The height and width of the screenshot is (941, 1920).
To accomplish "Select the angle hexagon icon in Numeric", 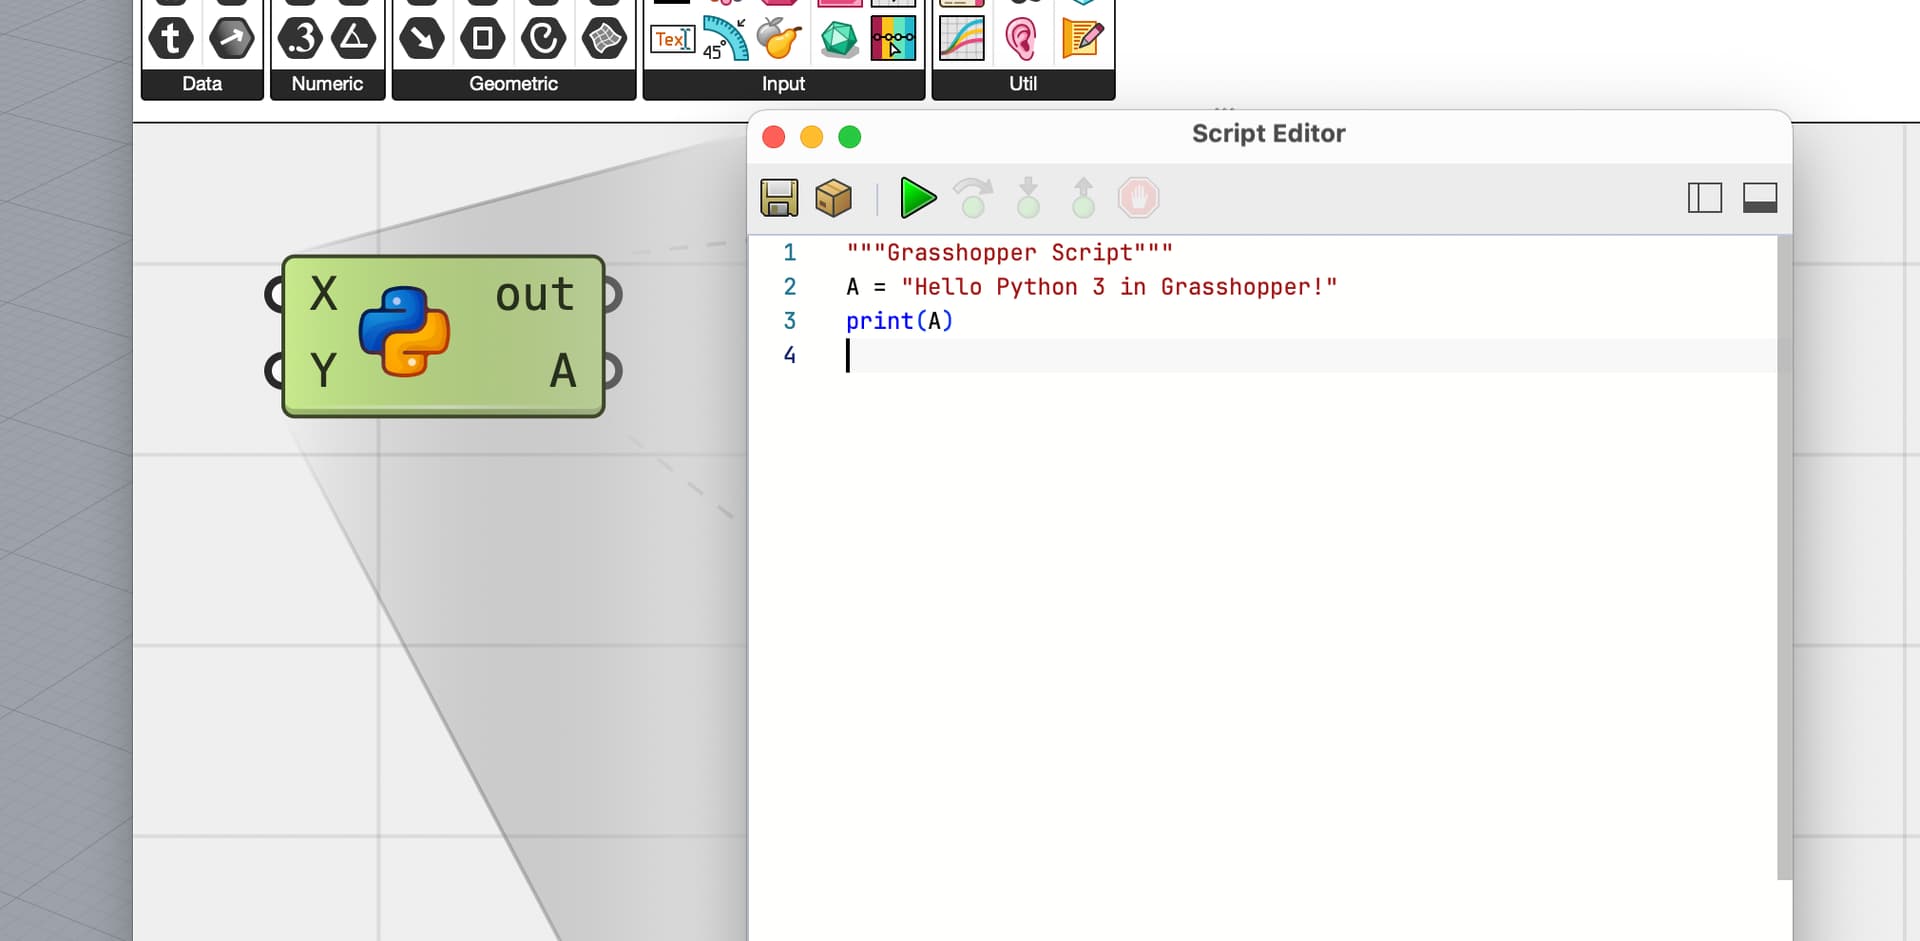I will point(354,39).
